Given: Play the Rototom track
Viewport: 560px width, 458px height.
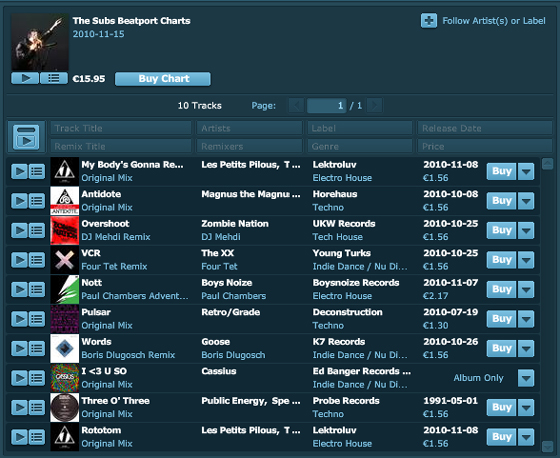Looking at the screenshot, I should (x=20, y=437).
